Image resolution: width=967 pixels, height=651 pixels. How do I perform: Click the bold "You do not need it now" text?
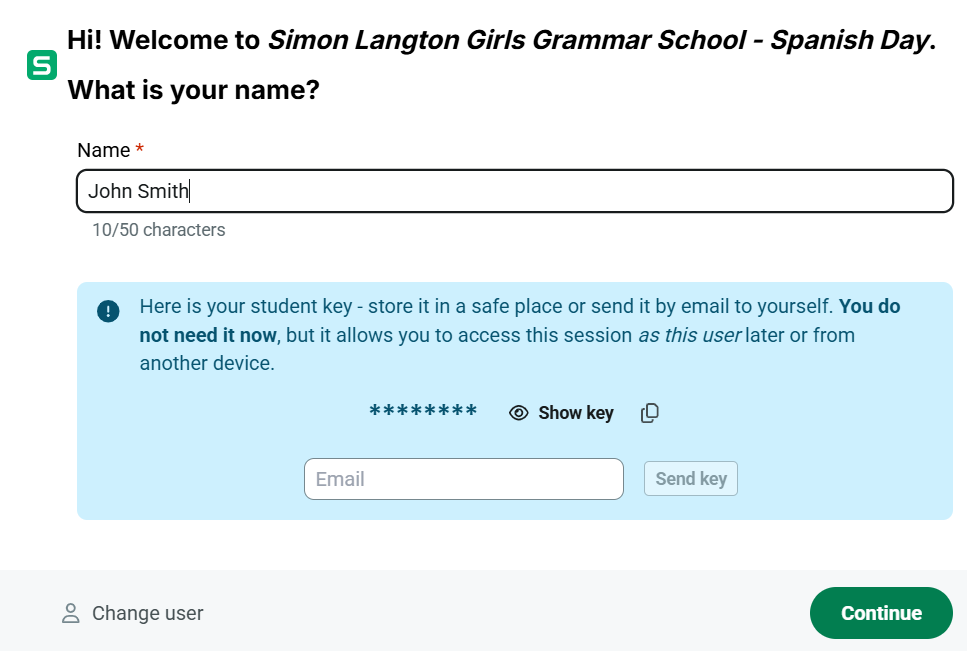[206, 335]
